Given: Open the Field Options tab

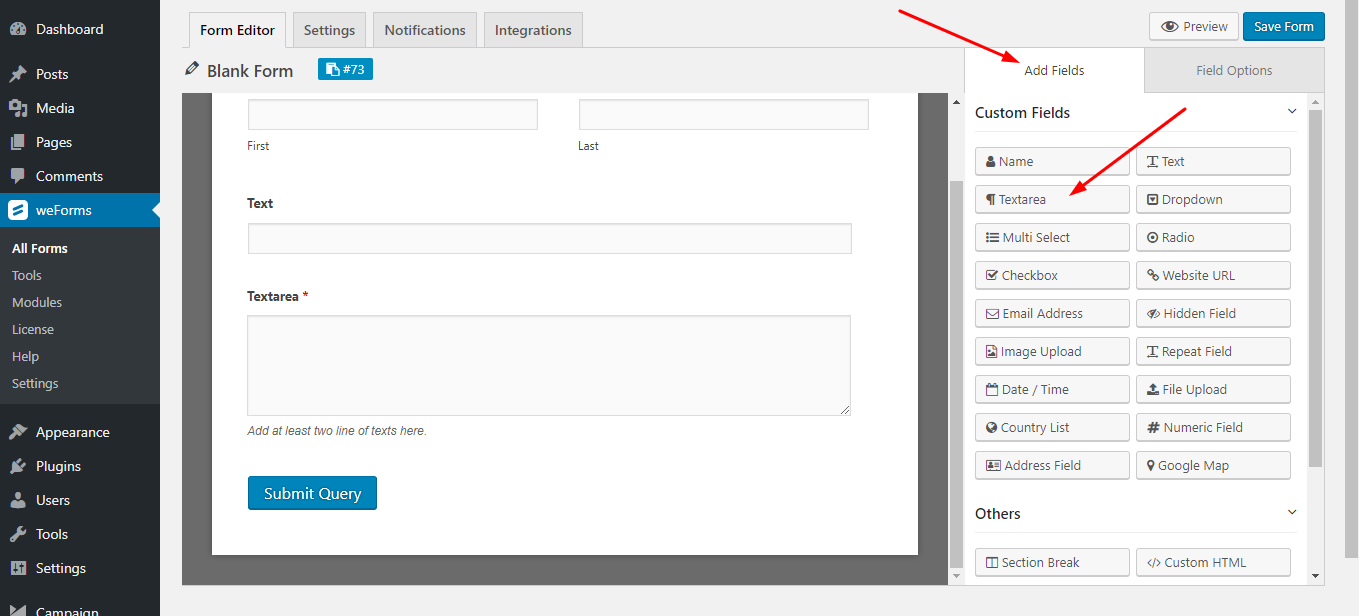Looking at the screenshot, I should (x=1233, y=70).
